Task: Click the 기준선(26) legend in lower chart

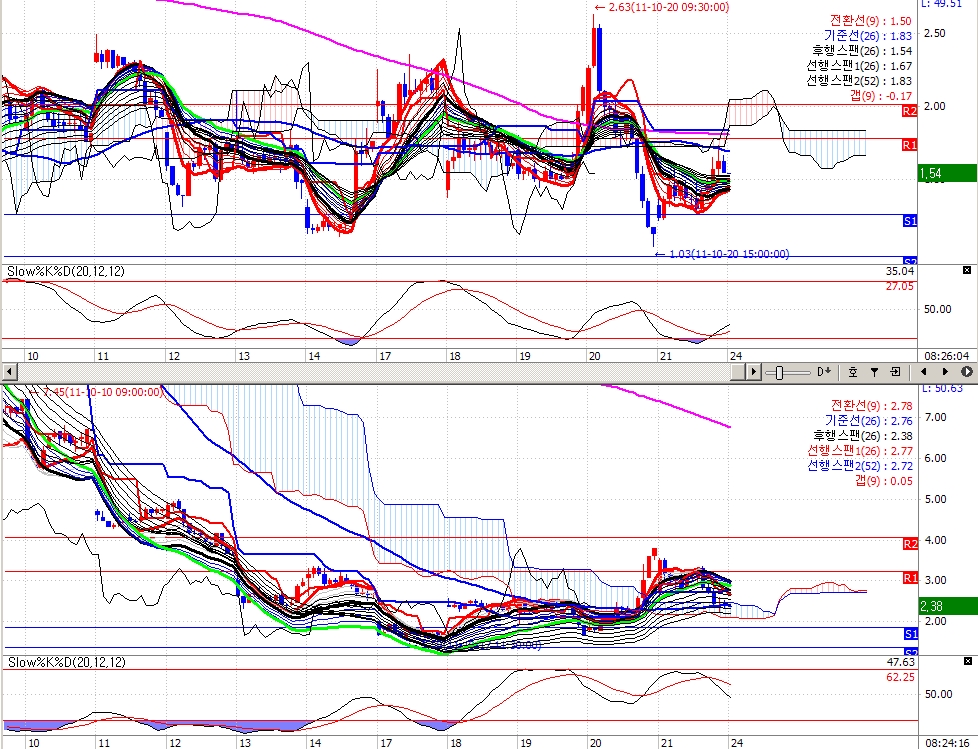Action: point(868,421)
